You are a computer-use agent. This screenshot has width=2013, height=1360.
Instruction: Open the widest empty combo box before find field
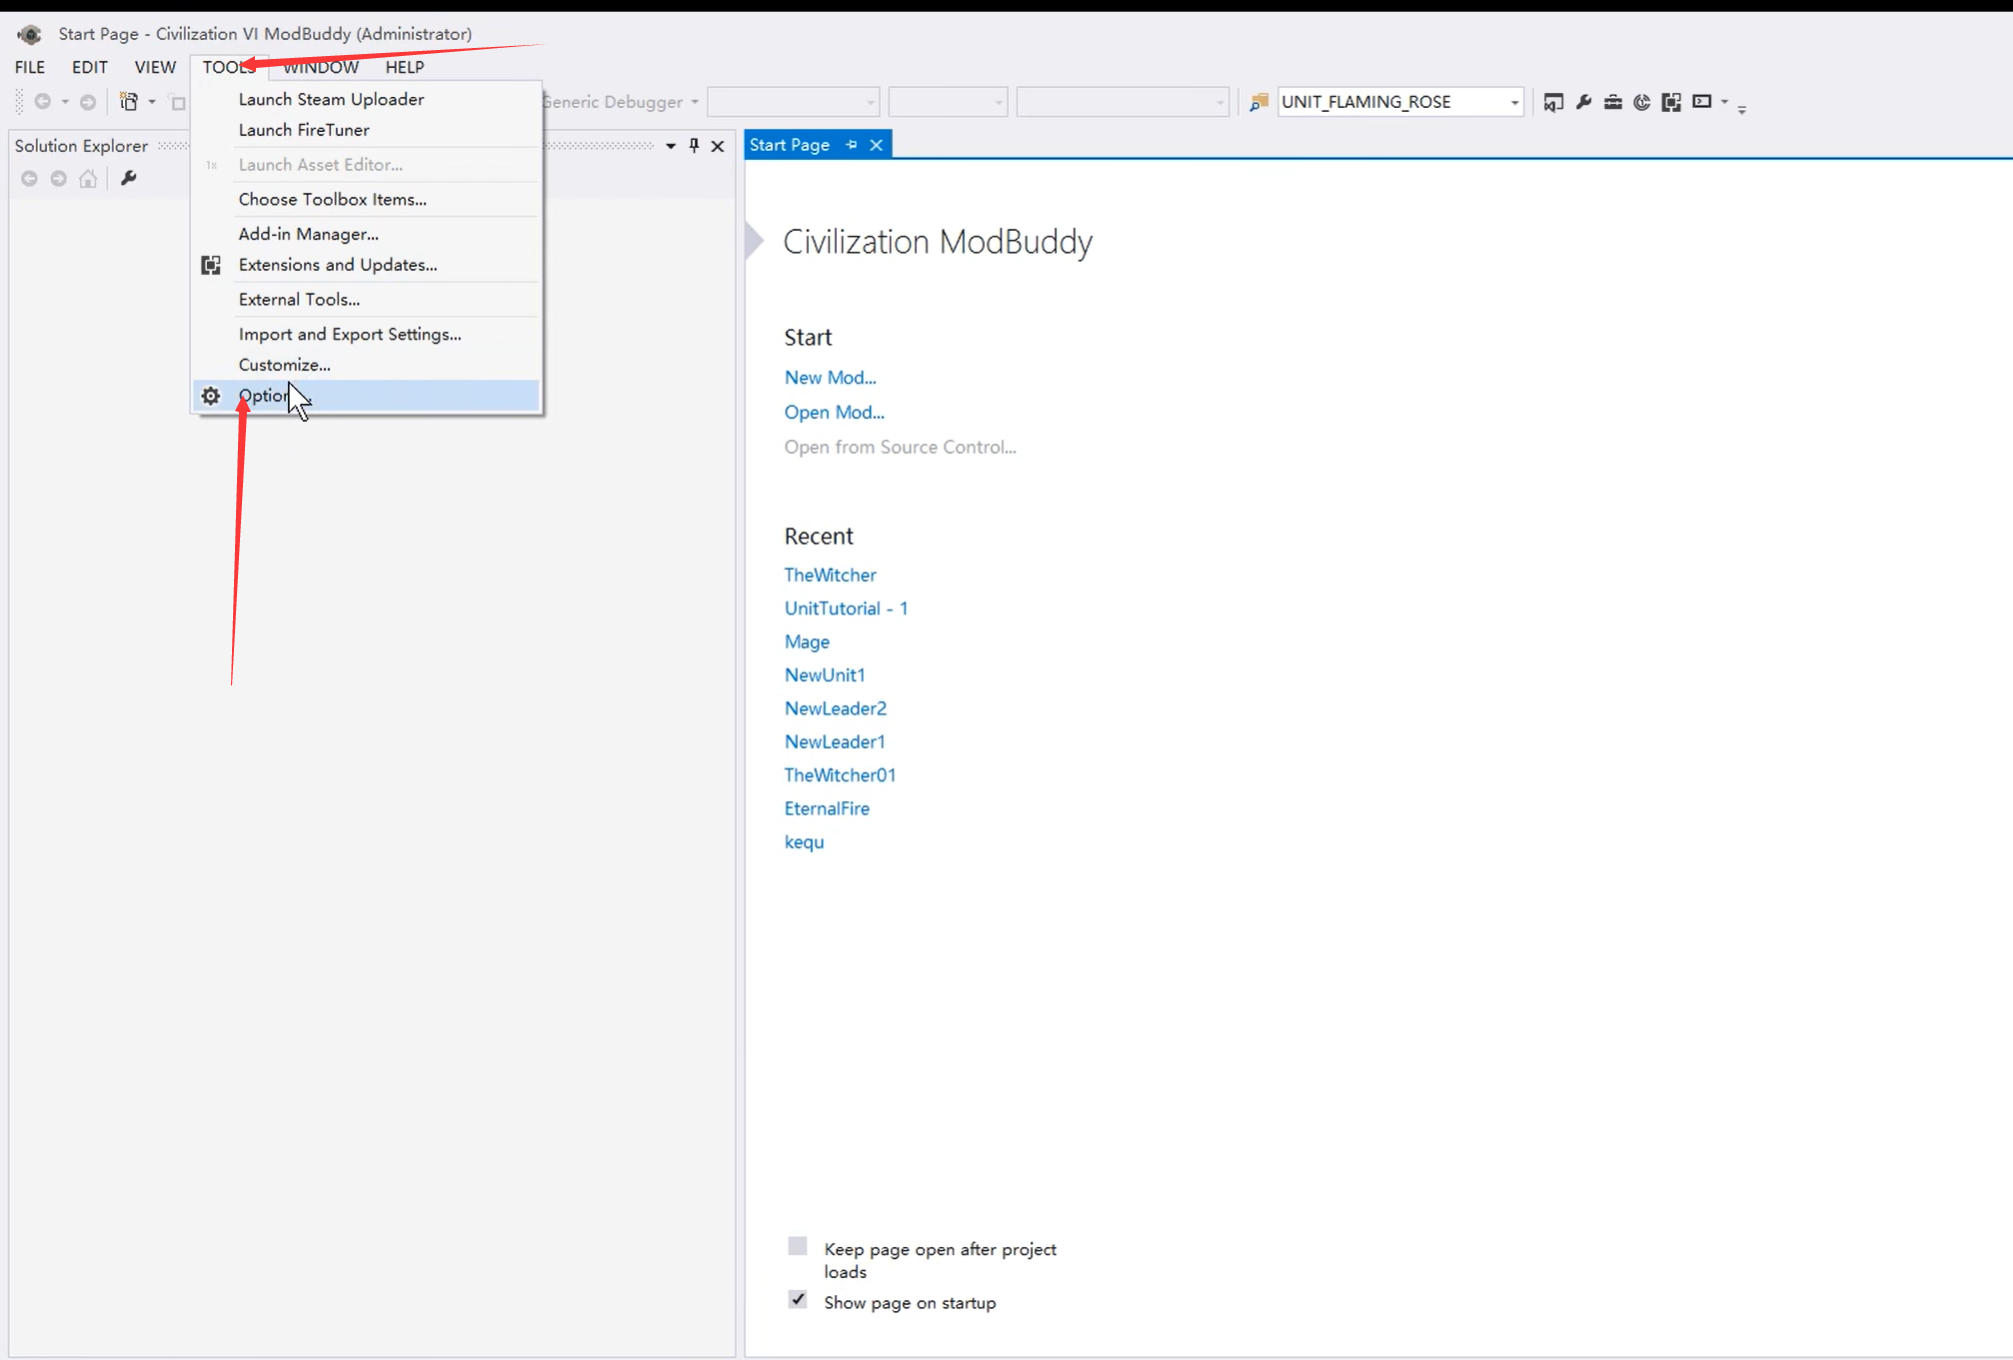pyautogui.click(x=1122, y=102)
